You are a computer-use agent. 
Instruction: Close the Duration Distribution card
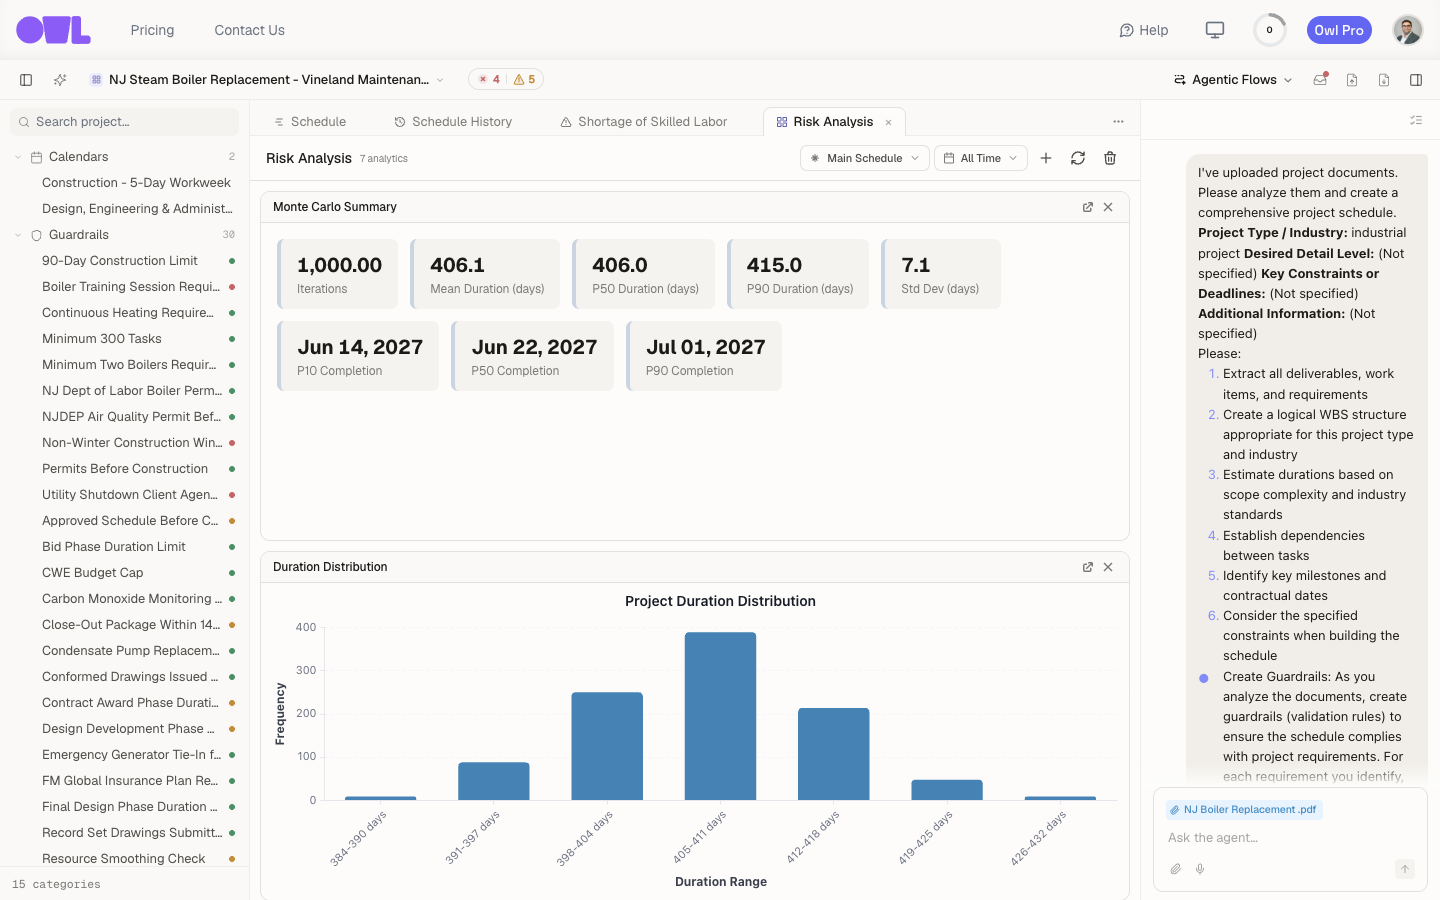click(x=1108, y=567)
